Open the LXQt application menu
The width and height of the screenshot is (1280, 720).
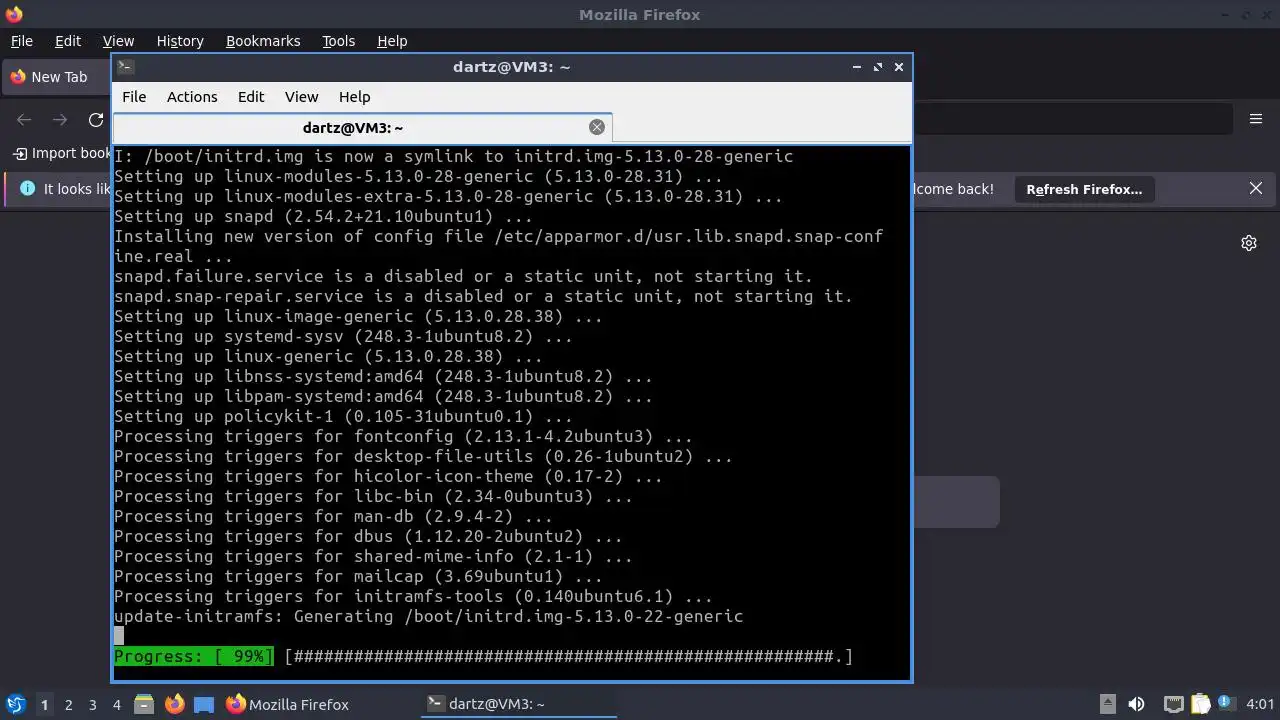[15, 704]
